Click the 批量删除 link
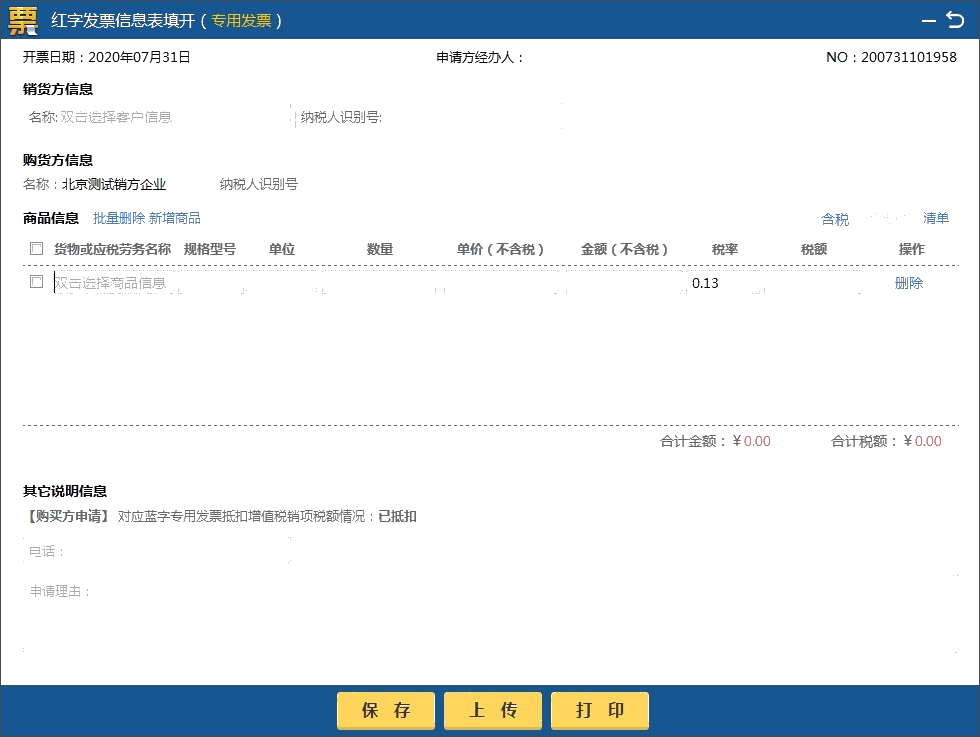The height and width of the screenshot is (737, 980). click(x=119, y=218)
